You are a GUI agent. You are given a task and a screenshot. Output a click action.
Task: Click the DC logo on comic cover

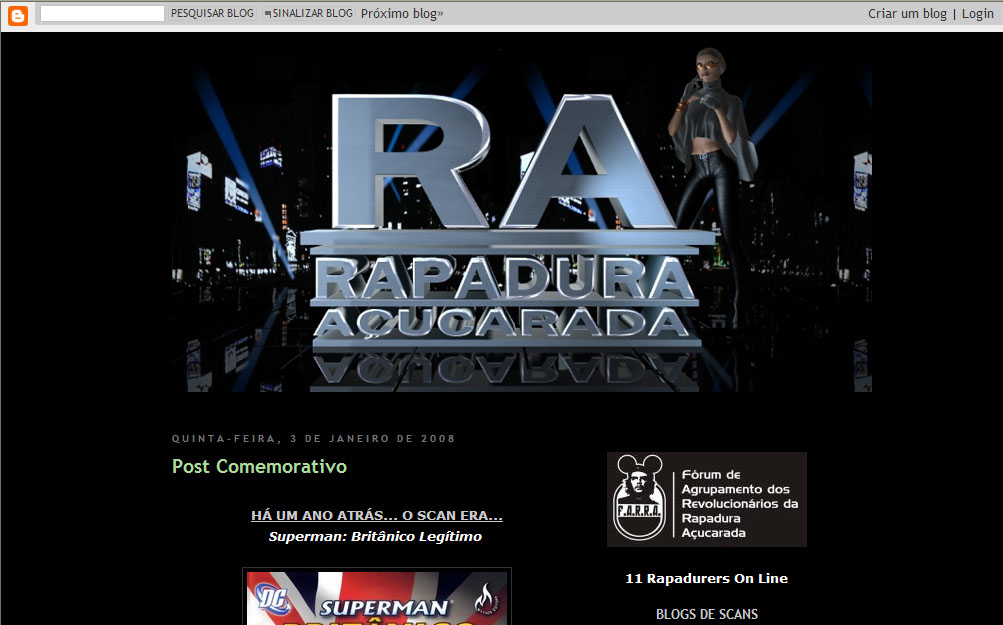[x=273, y=599]
